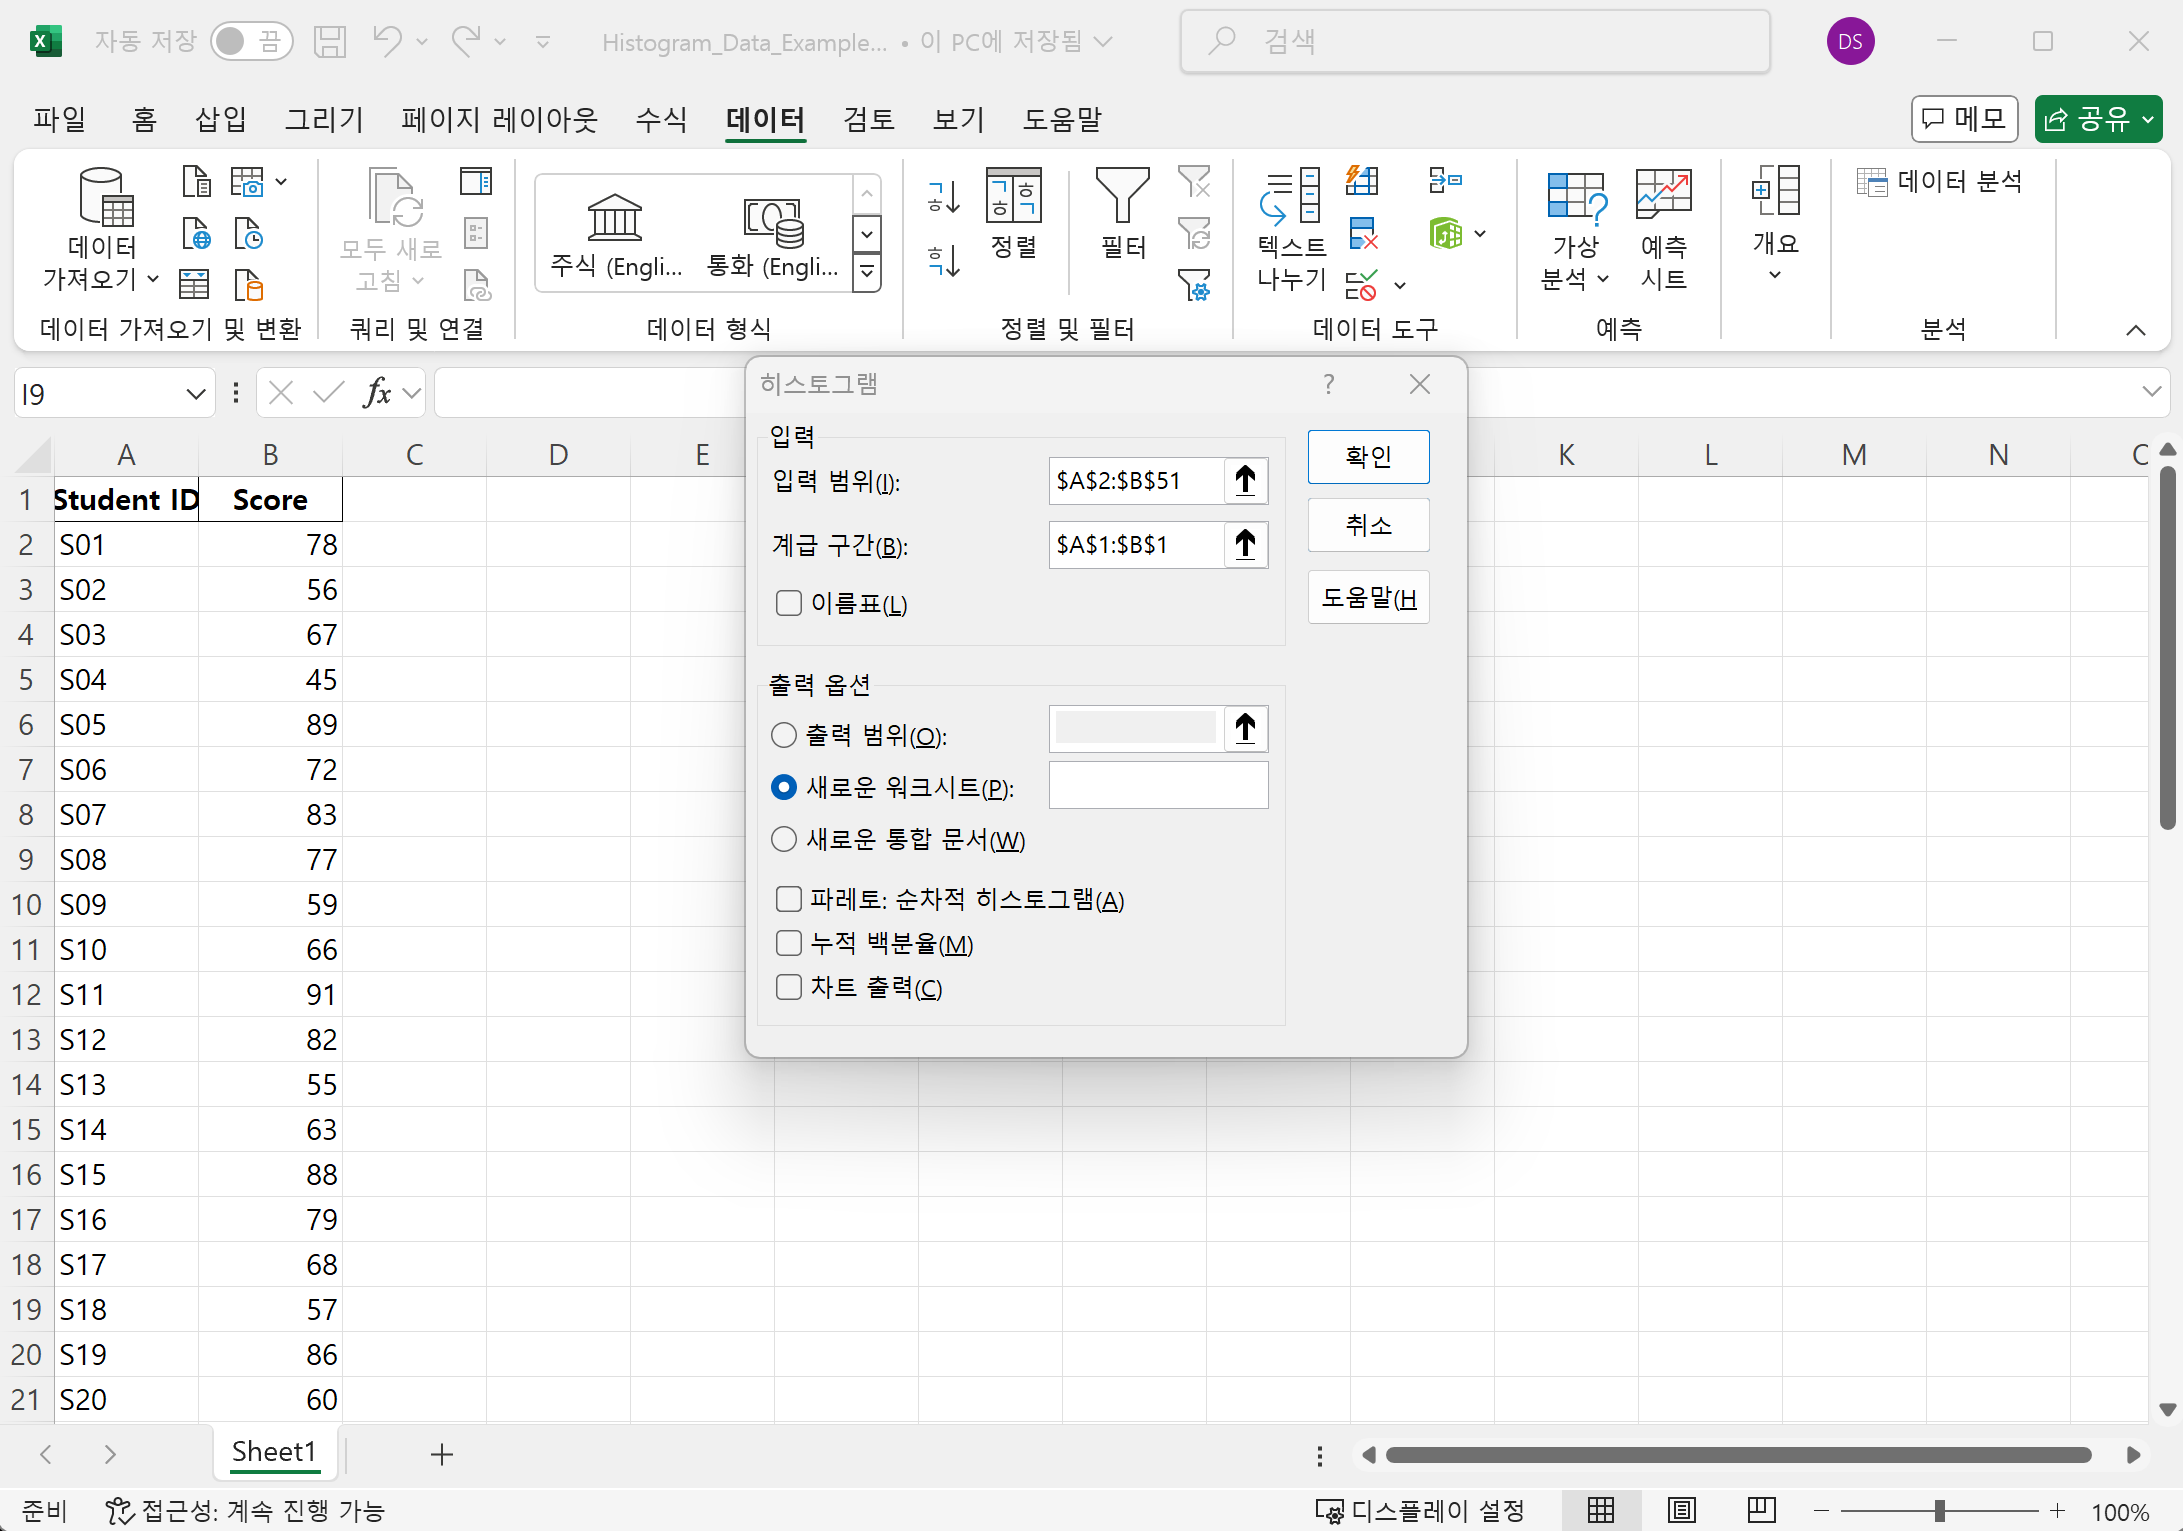Click Consolidate icon in data tools

pos(1445,181)
